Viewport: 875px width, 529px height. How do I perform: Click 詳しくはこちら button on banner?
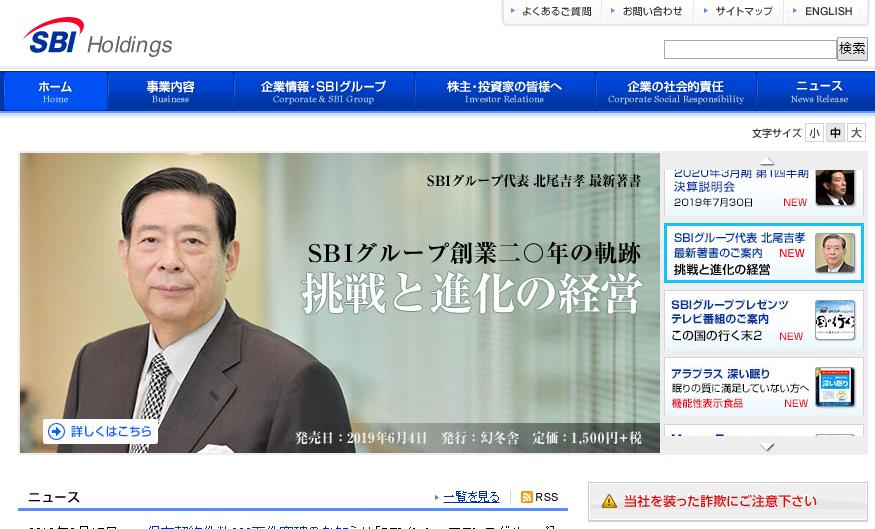coord(100,431)
